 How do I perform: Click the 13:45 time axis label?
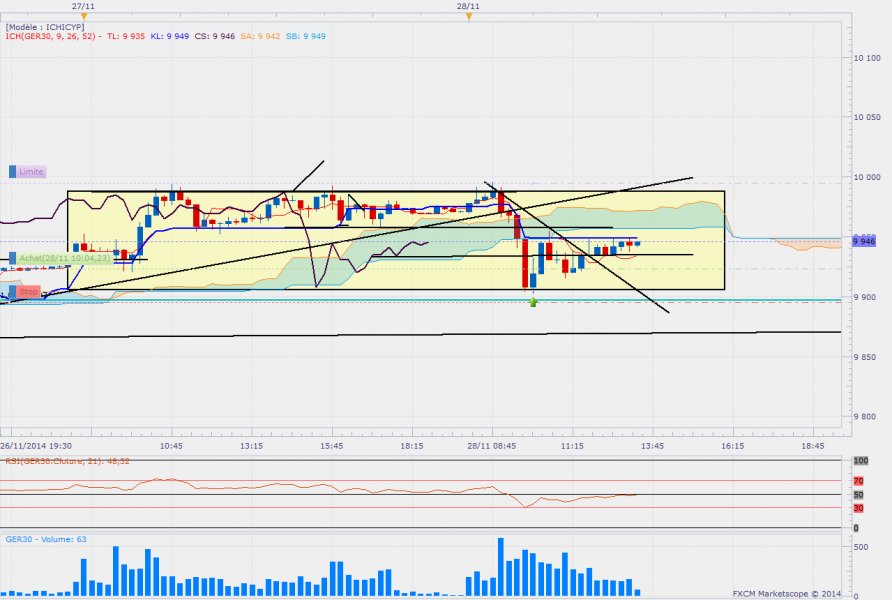[x=652, y=445]
